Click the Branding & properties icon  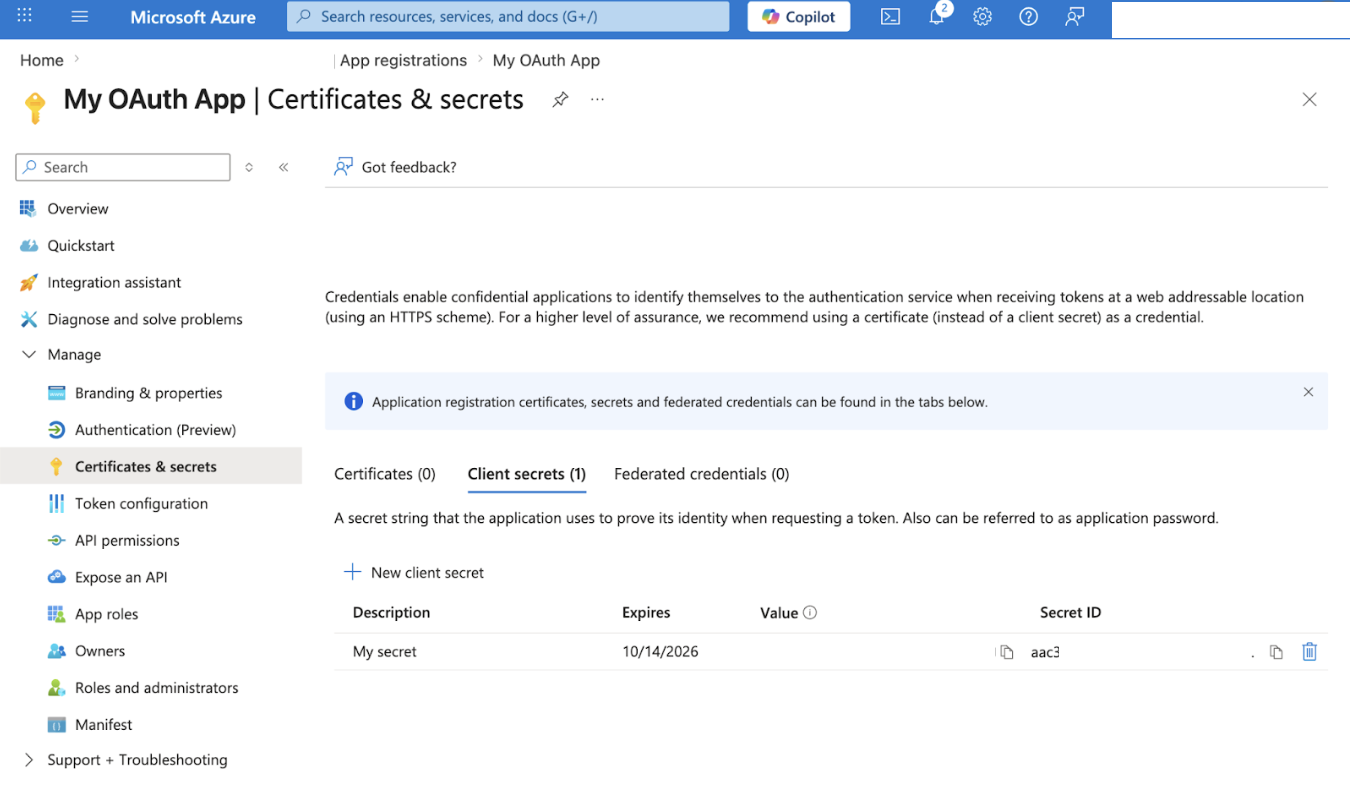[56, 393]
